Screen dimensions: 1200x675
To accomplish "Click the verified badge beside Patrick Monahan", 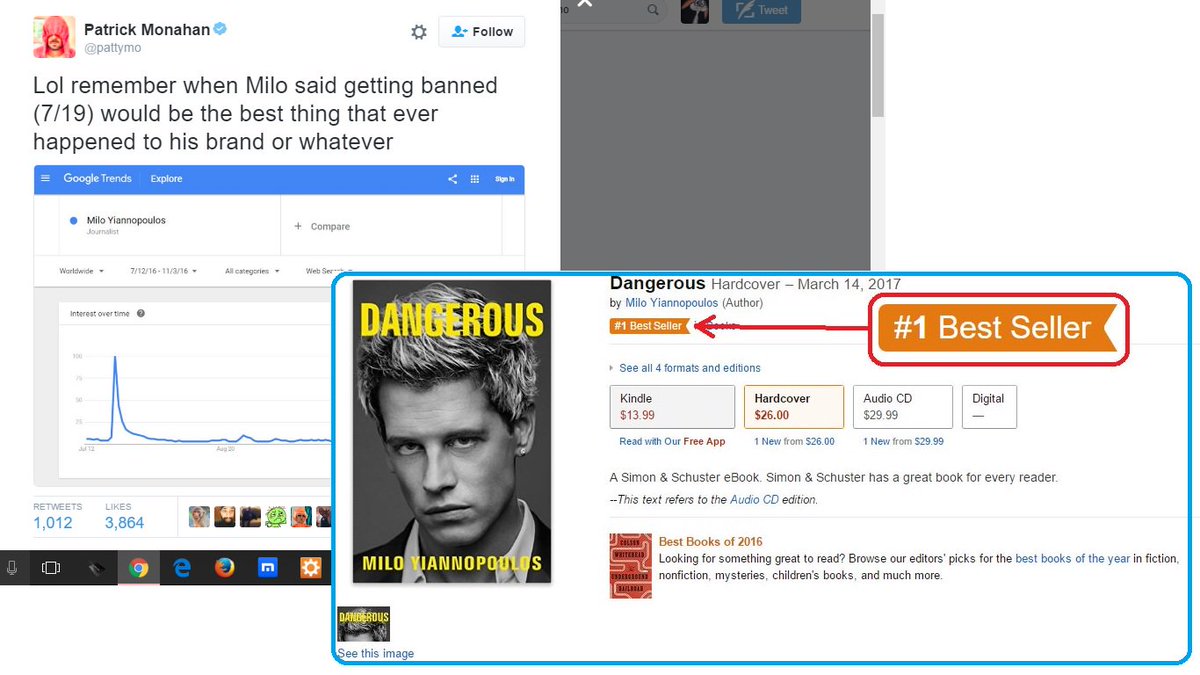I will (x=221, y=29).
